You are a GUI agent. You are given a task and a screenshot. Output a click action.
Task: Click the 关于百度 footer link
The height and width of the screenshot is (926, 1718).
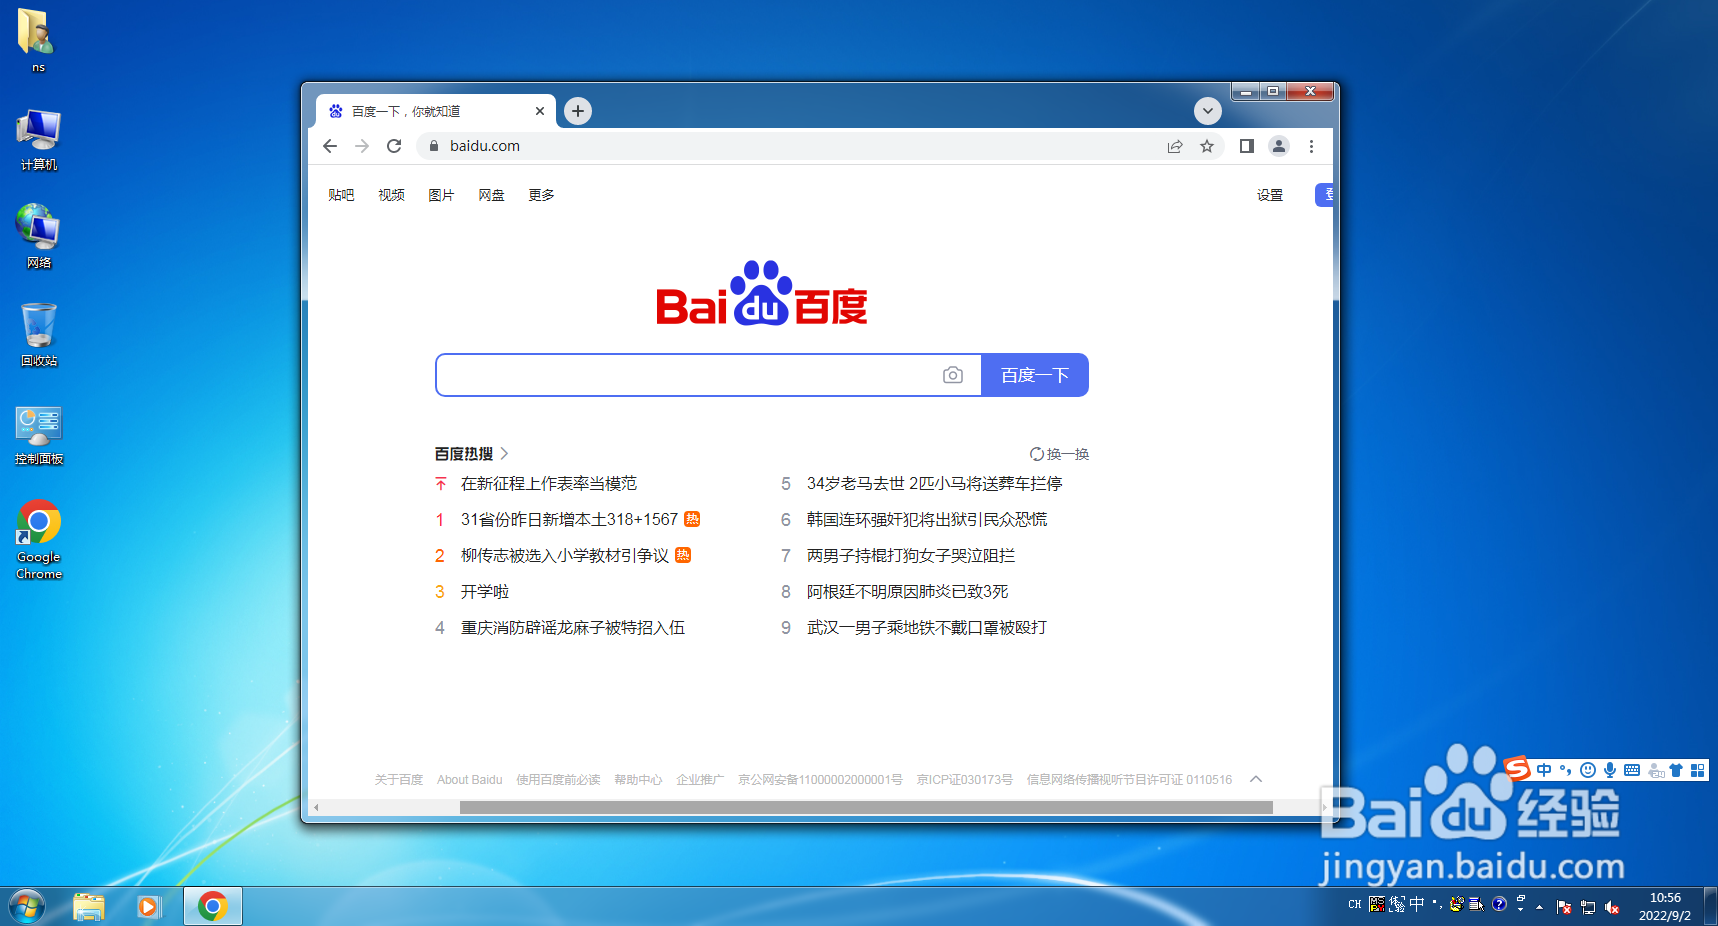[399, 780]
